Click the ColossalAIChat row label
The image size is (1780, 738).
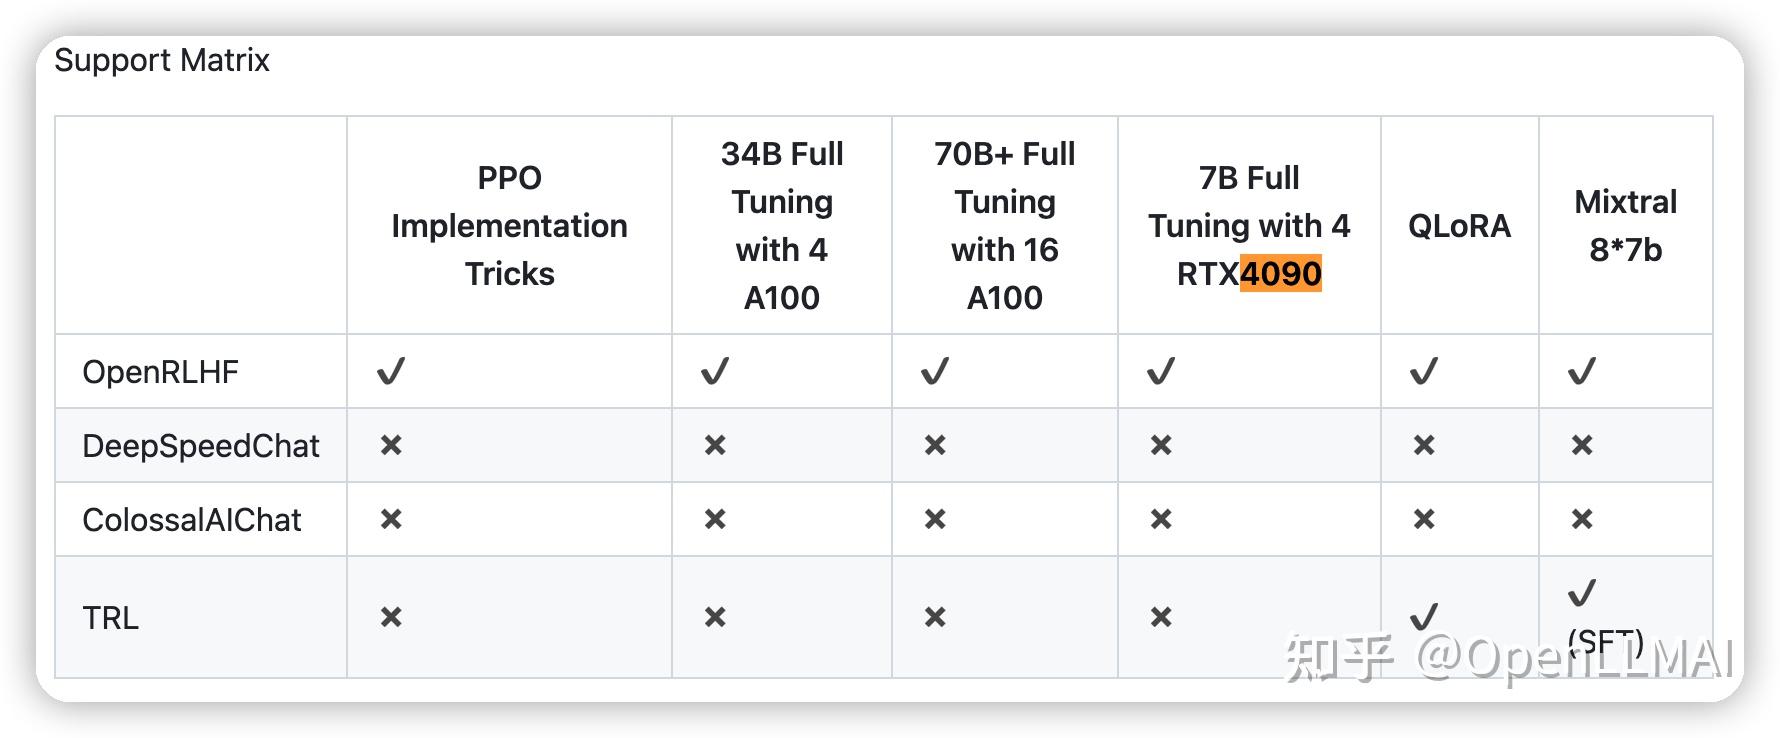coord(192,519)
